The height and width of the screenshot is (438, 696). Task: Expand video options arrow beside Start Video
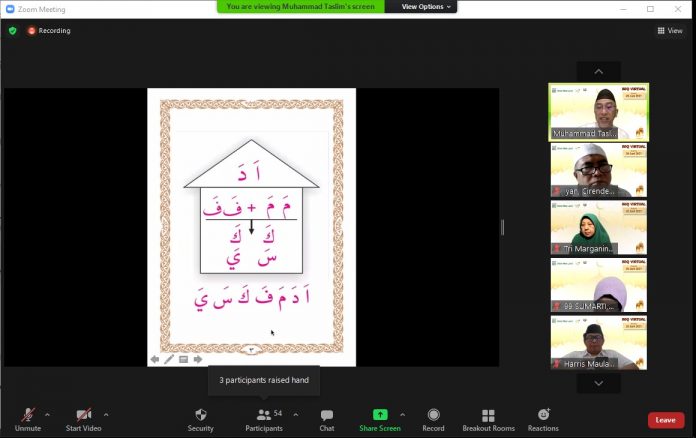pyautogui.click(x=106, y=414)
